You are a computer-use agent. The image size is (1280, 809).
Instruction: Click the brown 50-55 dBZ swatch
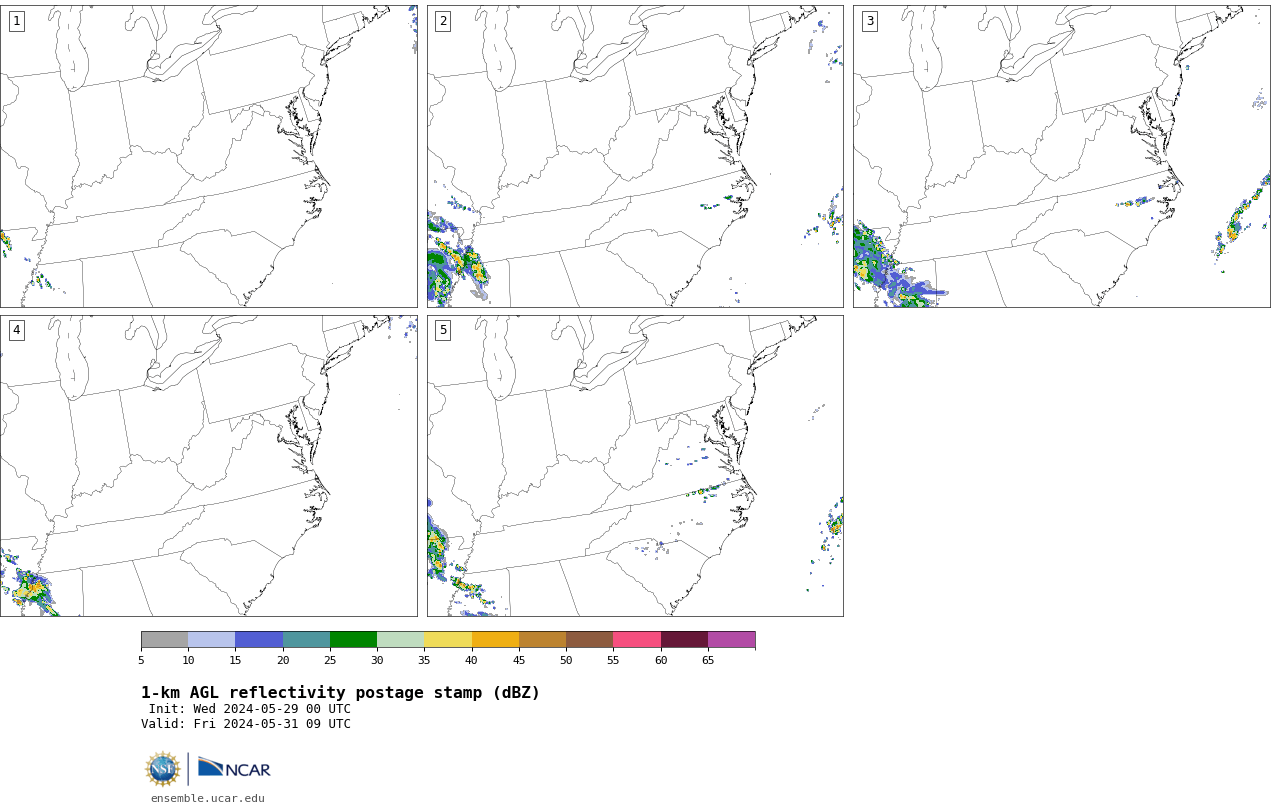tap(589, 640)
